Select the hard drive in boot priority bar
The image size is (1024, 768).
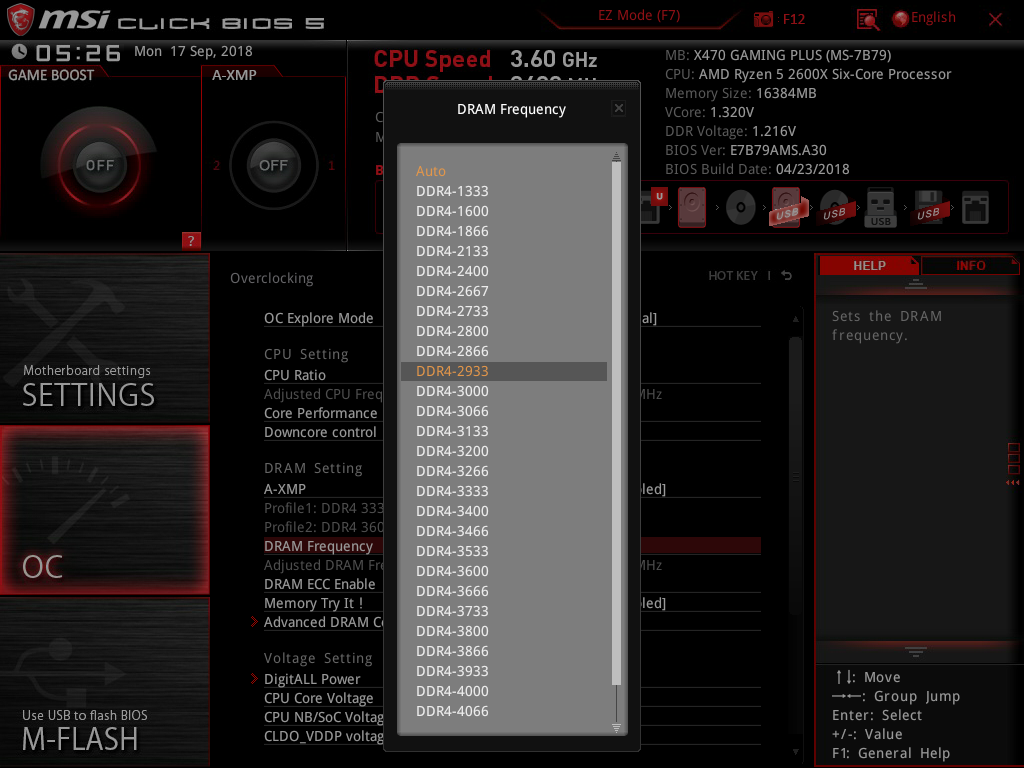(691, 207)
